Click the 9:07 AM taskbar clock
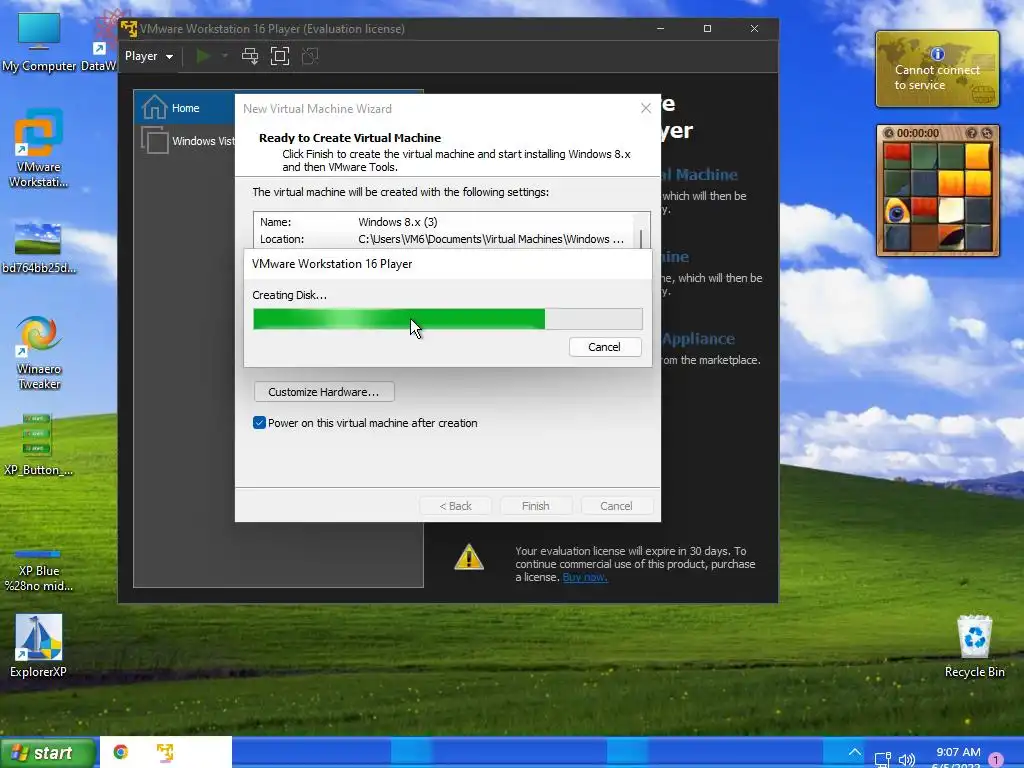The width and height of the screenshot is (1024, 768). 958,752
